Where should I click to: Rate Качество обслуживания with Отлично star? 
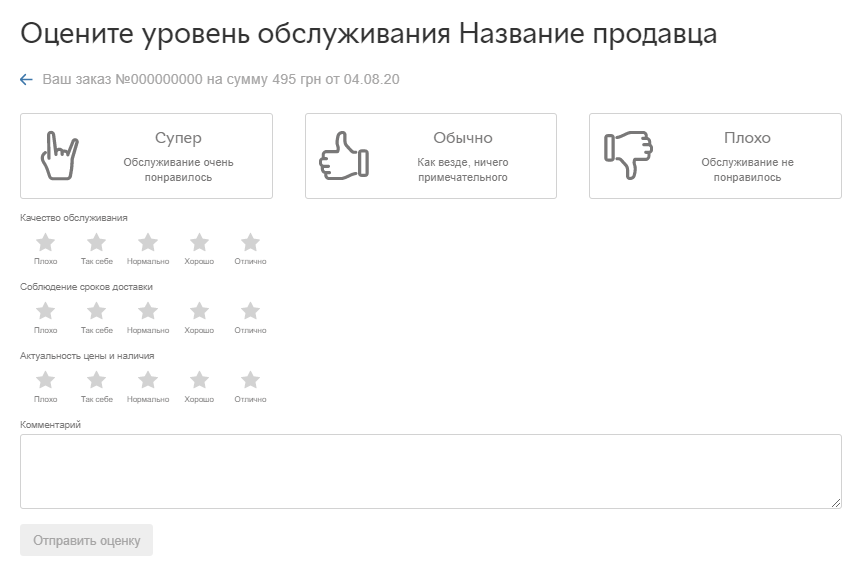click(x=250, y=242)
